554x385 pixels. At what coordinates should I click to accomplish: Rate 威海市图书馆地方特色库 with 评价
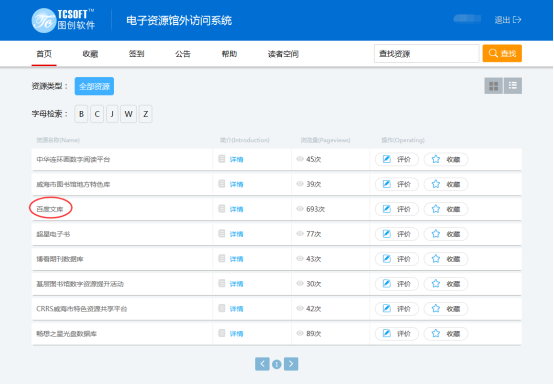(x=397, y=184)
